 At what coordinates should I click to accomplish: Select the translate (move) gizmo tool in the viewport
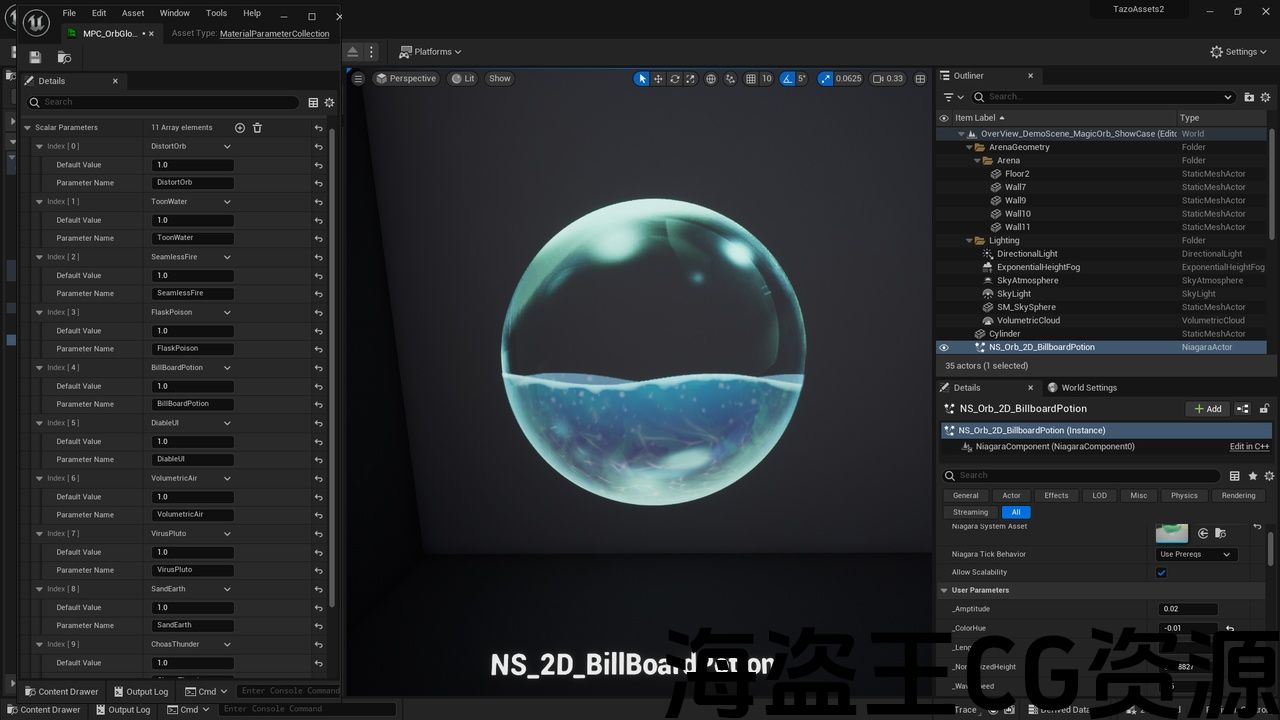(658, 79)
